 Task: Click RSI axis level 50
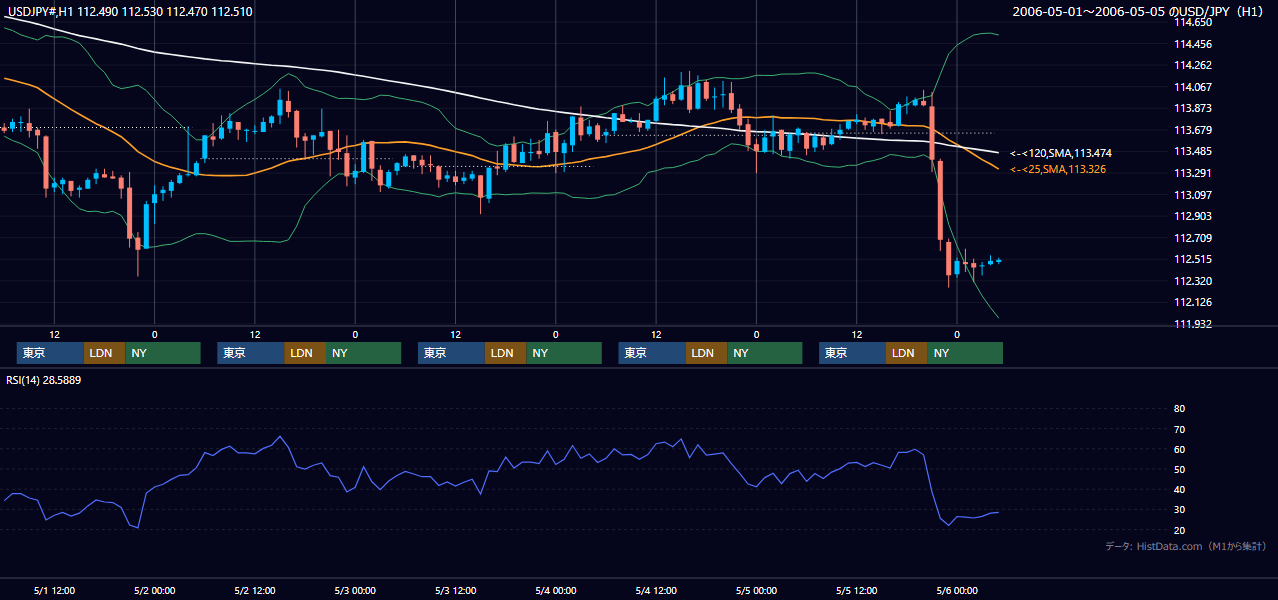click(1179, 469)
